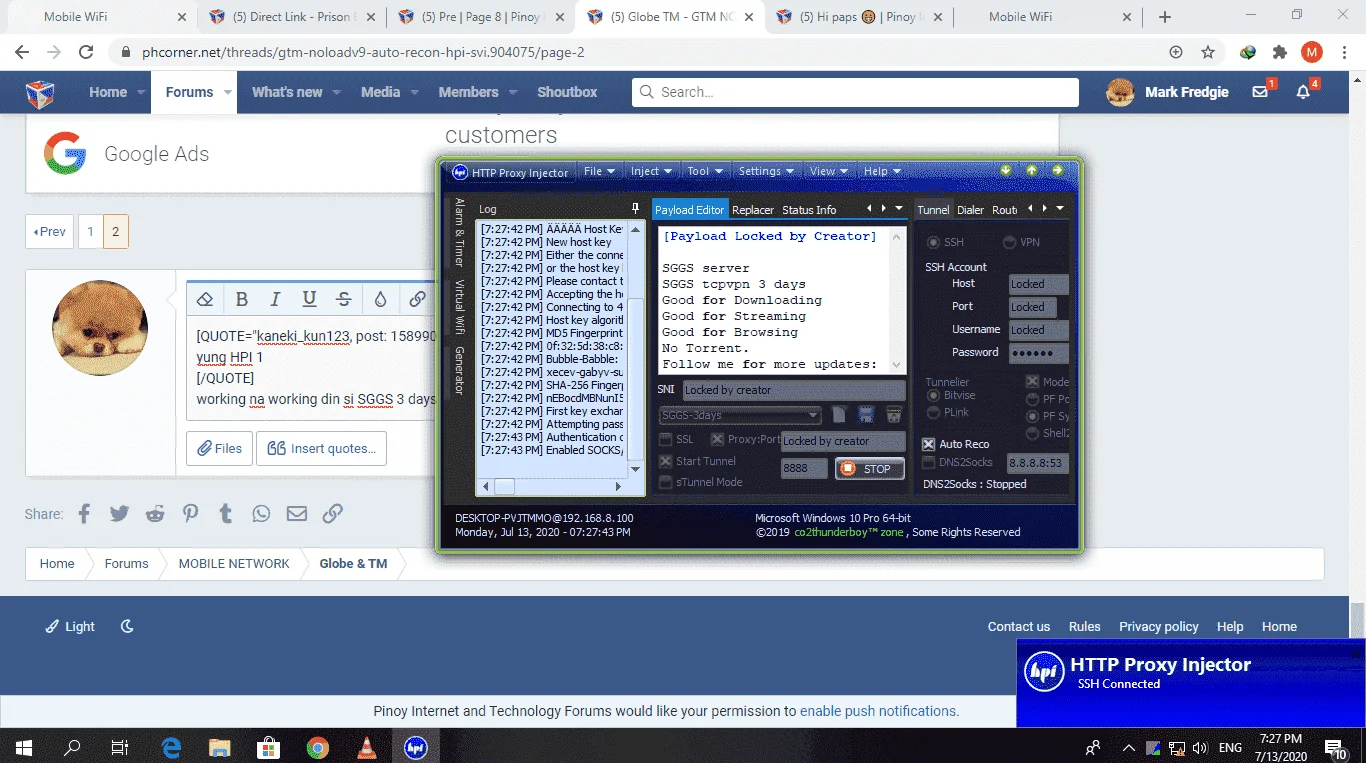1366x763 pixels.
Task: Click the Files attachment button
Action: [x=220, y=448]
